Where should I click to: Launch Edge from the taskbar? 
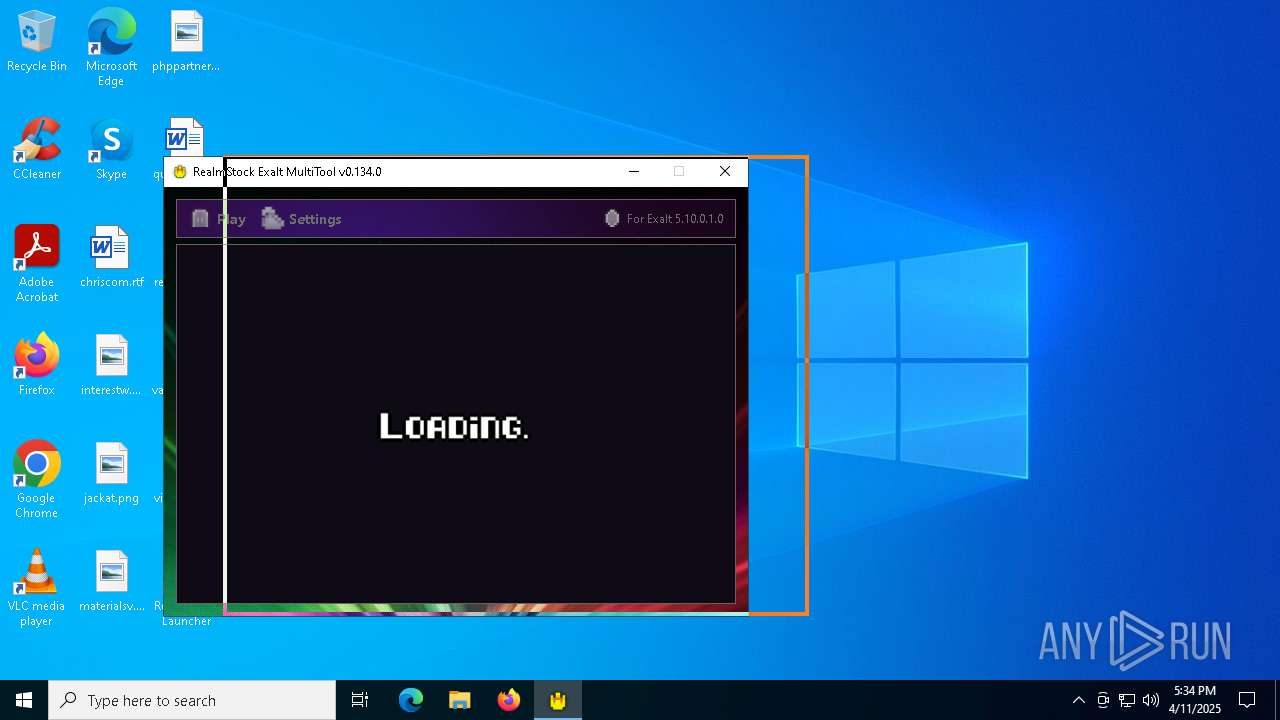pyautogui.click(x=411, y=700)
